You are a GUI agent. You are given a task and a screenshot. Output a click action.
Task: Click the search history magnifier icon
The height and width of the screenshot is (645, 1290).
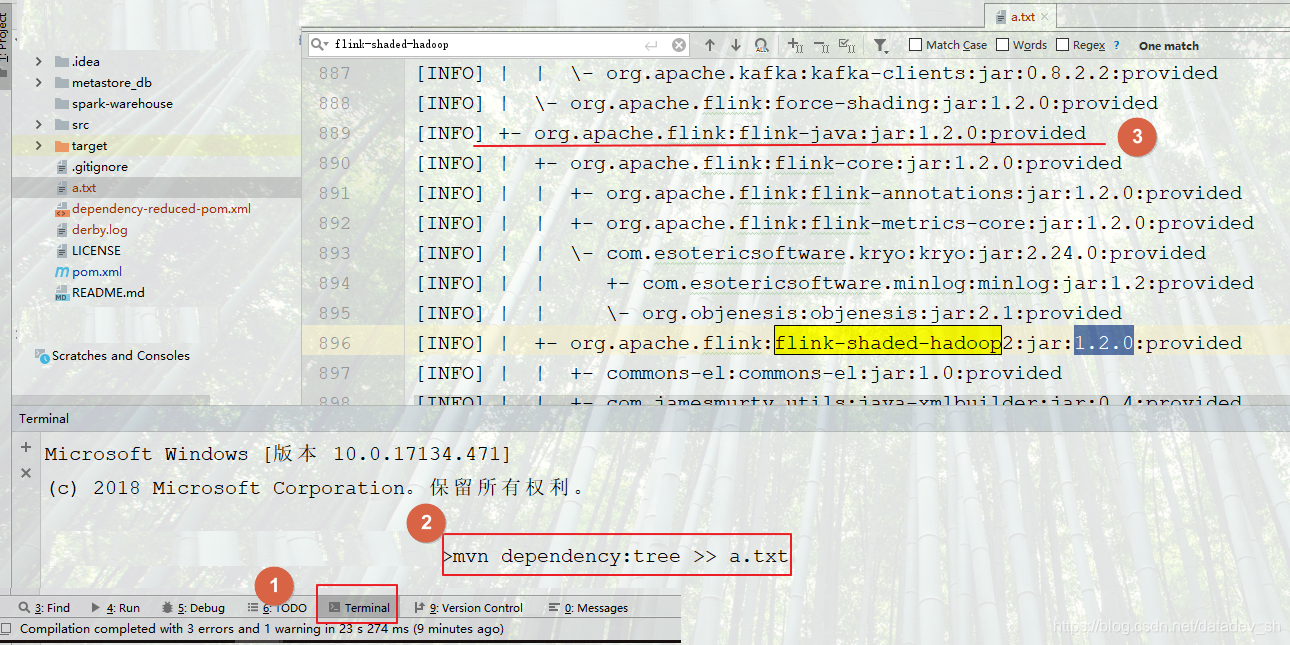tap(319, 45)
